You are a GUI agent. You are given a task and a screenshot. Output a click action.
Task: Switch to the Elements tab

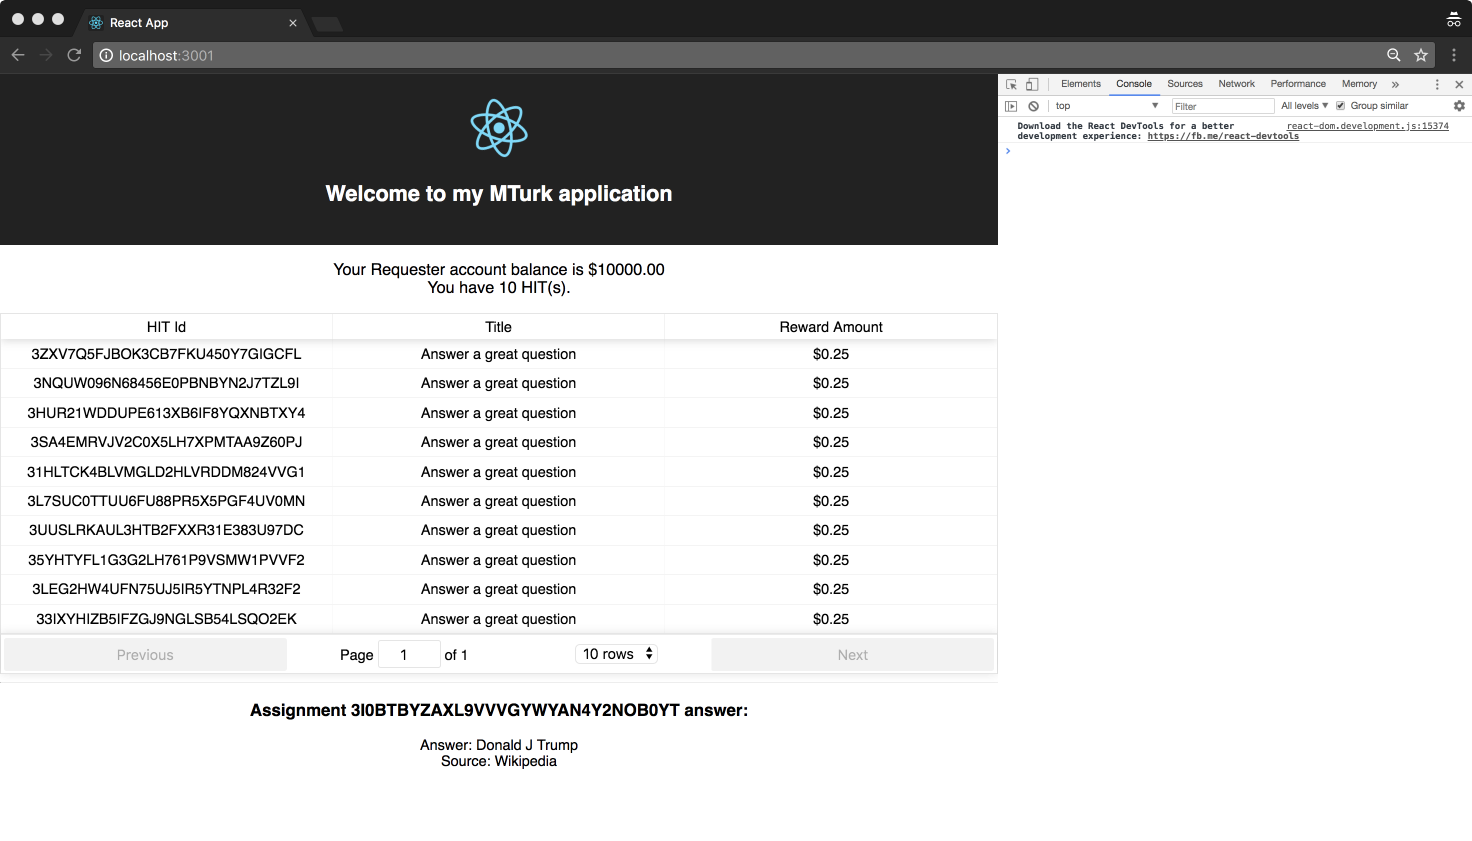(x=1080, y=84)
